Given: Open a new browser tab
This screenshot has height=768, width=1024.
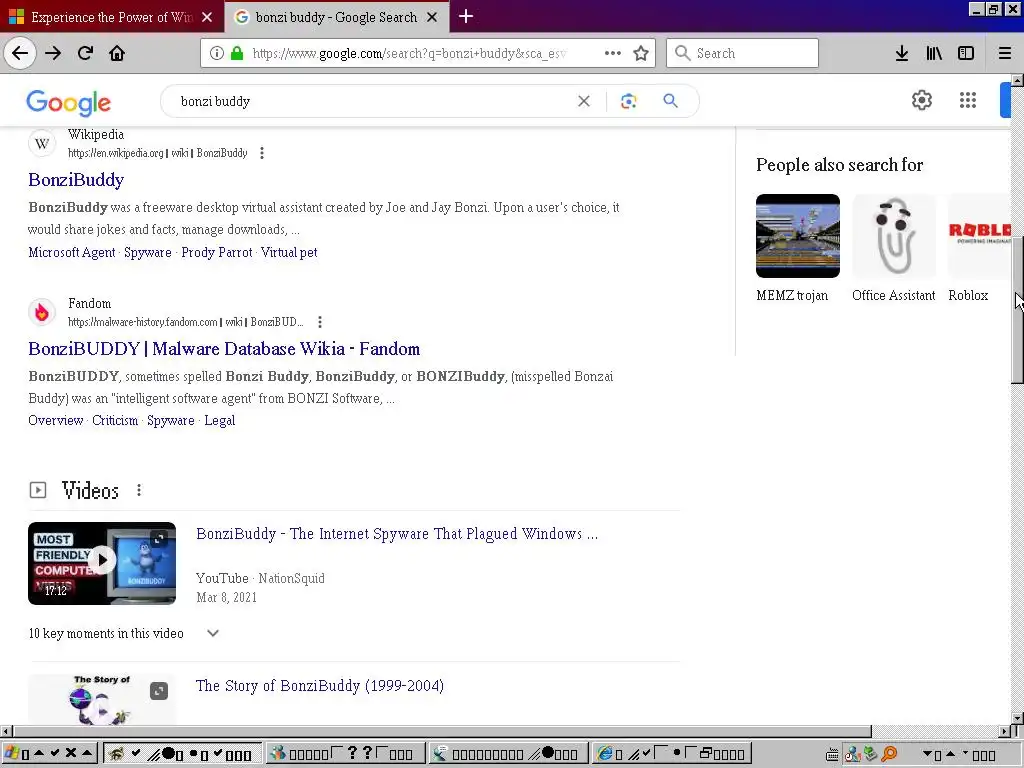Looking at the screenshot, I should coord(466,16).
